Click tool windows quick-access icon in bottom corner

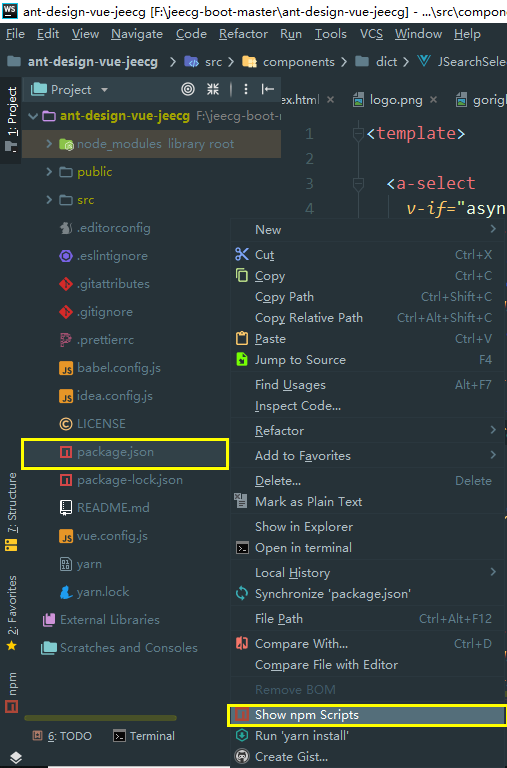click(16, 757)
